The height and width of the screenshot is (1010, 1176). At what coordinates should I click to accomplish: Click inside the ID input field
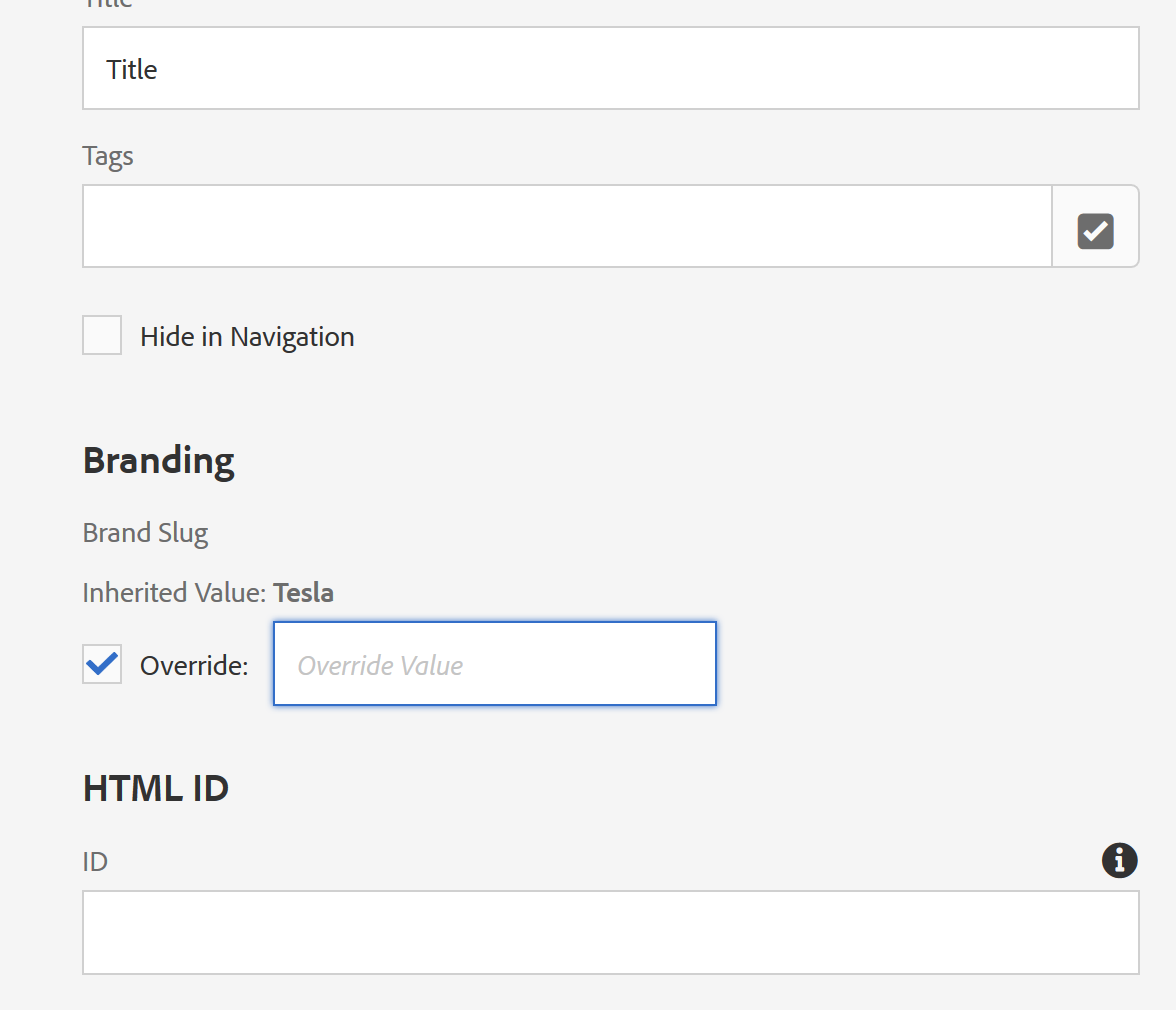click(x=610, y=932)
